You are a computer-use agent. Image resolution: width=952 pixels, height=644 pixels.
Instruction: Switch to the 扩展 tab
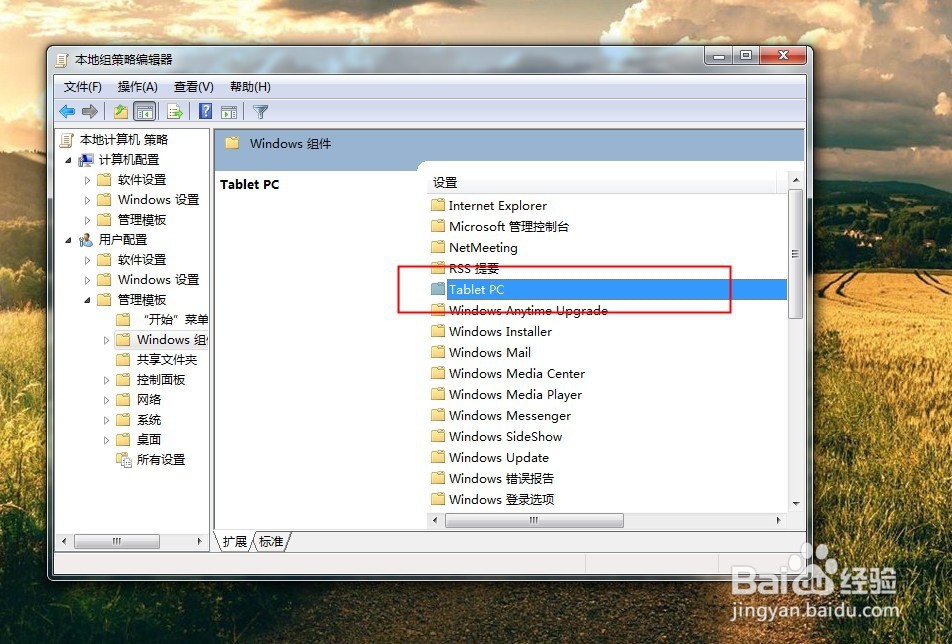coord(235,541)
